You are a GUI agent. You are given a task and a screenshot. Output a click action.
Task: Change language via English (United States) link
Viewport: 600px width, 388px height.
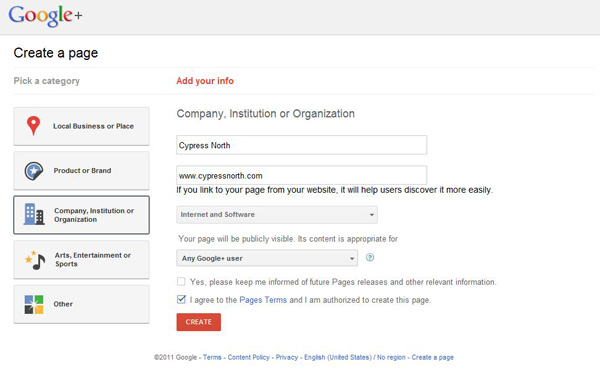coord(338,357)
